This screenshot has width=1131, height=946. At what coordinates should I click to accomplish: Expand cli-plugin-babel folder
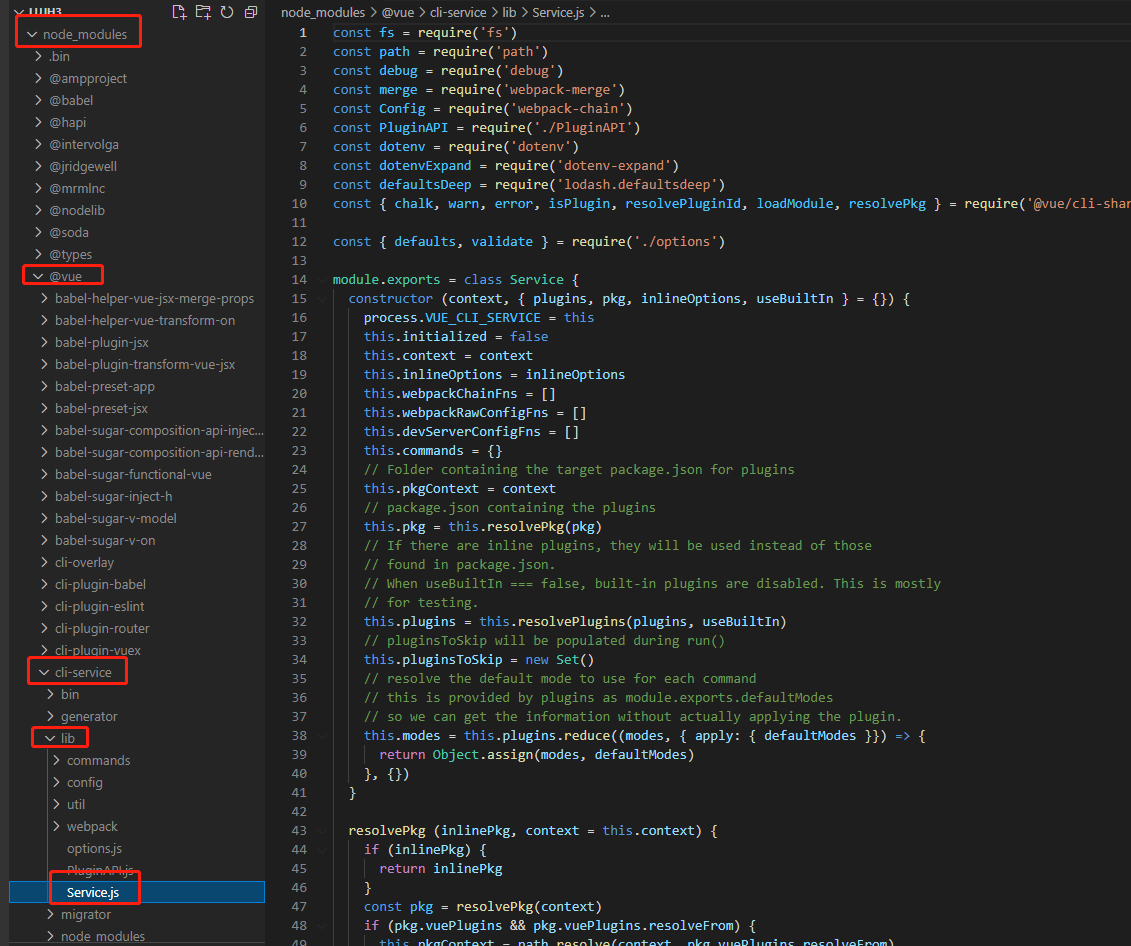pos(45,584)
